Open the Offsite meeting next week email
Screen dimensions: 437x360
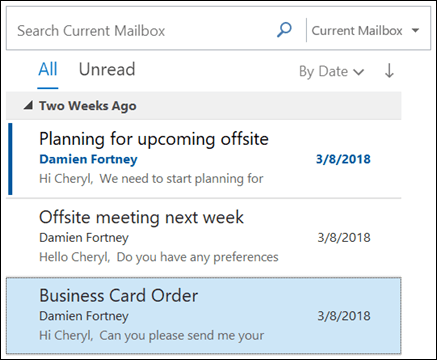(204, 237)
